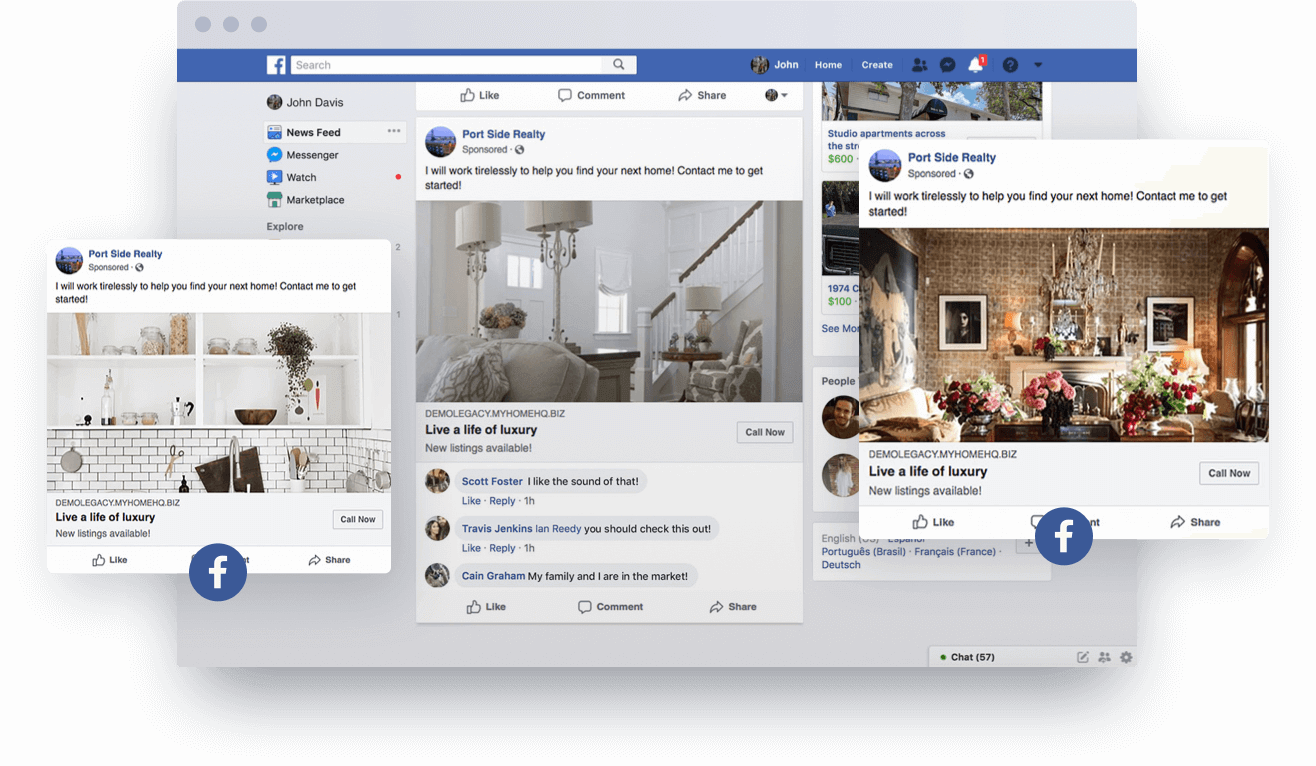Click Travis Jenkins' comment avatar

437,528
